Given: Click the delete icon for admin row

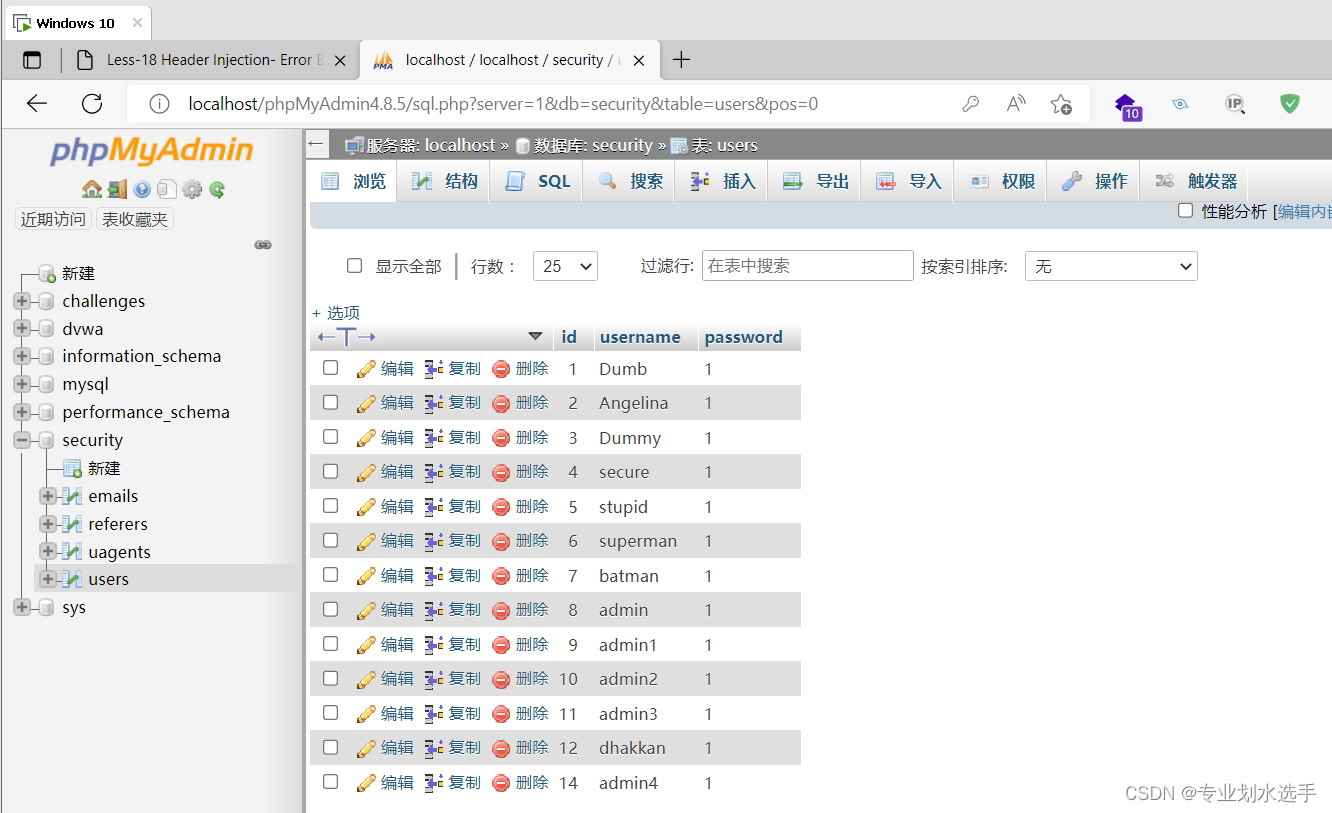Looking at the screenshot, I should click(502, 610).
